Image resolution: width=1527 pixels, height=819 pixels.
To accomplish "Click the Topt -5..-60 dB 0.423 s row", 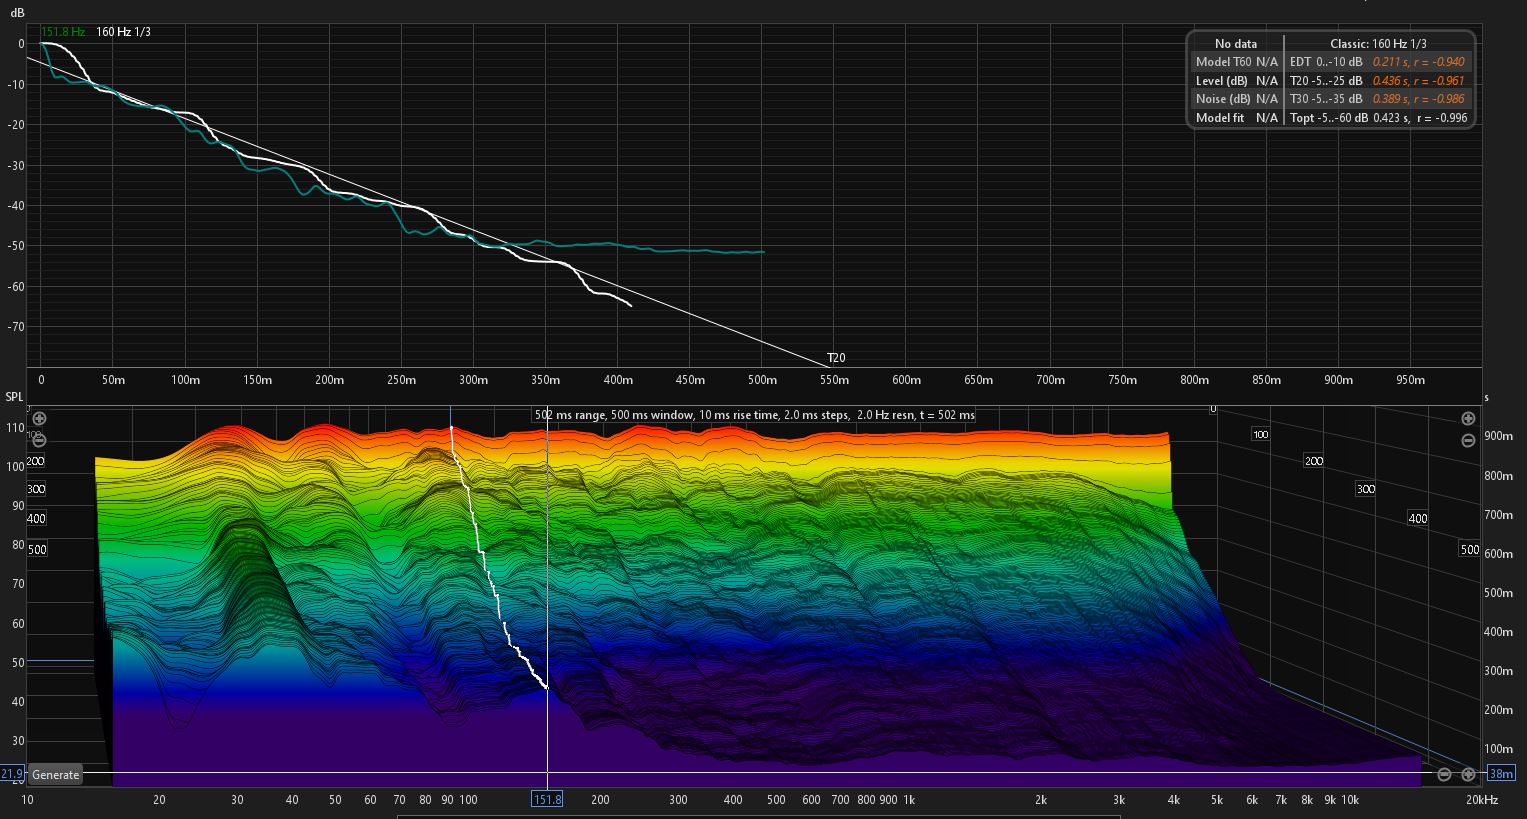I will (1379, 118).
